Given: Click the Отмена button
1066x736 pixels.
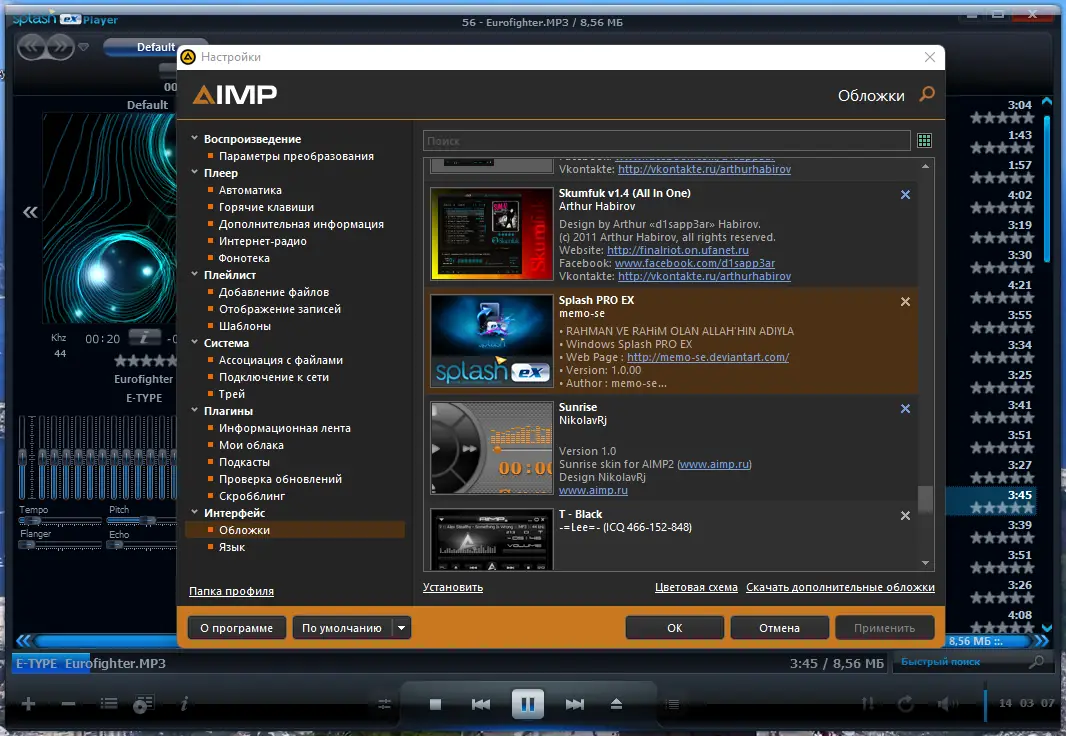Looking at the screenshot, I should tap(779, 628).
